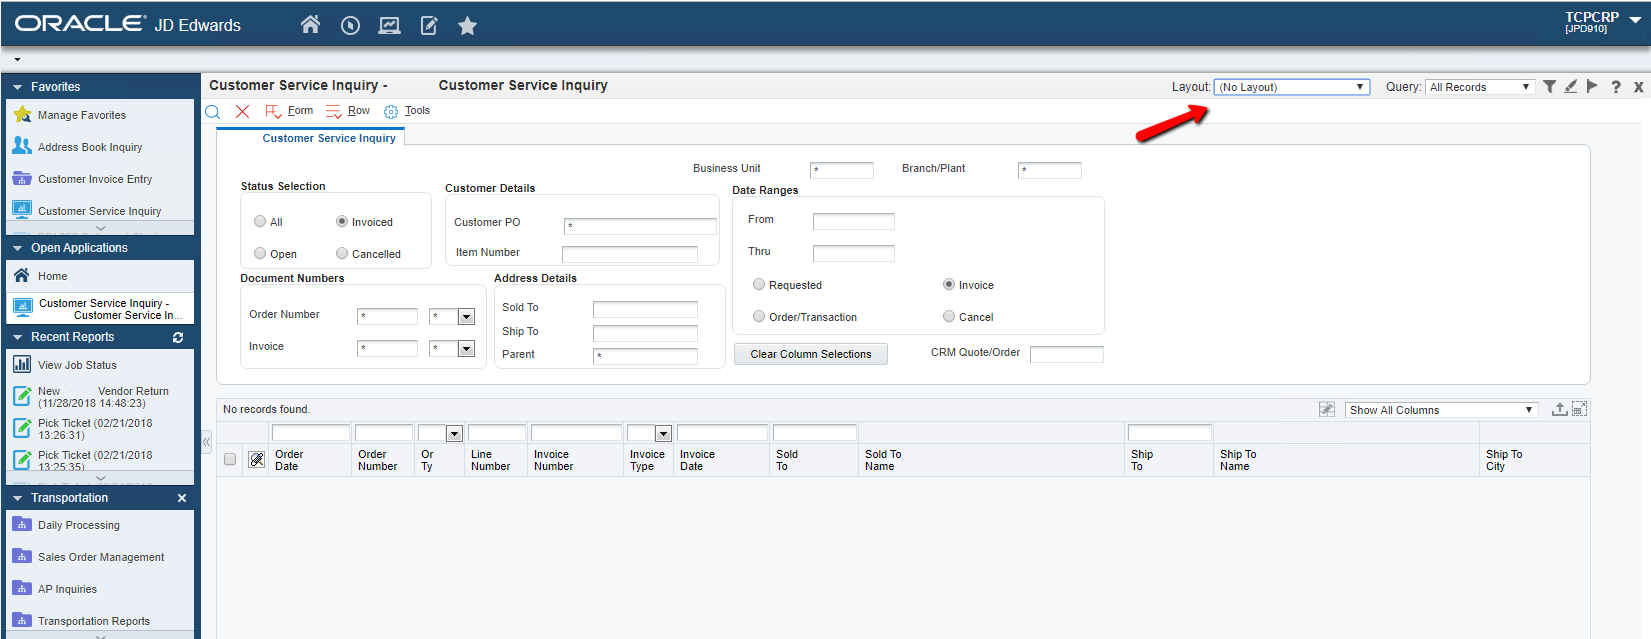Select the Invoiced status radio button
The height and width of the screenshot is (639, 1651).
342,222
